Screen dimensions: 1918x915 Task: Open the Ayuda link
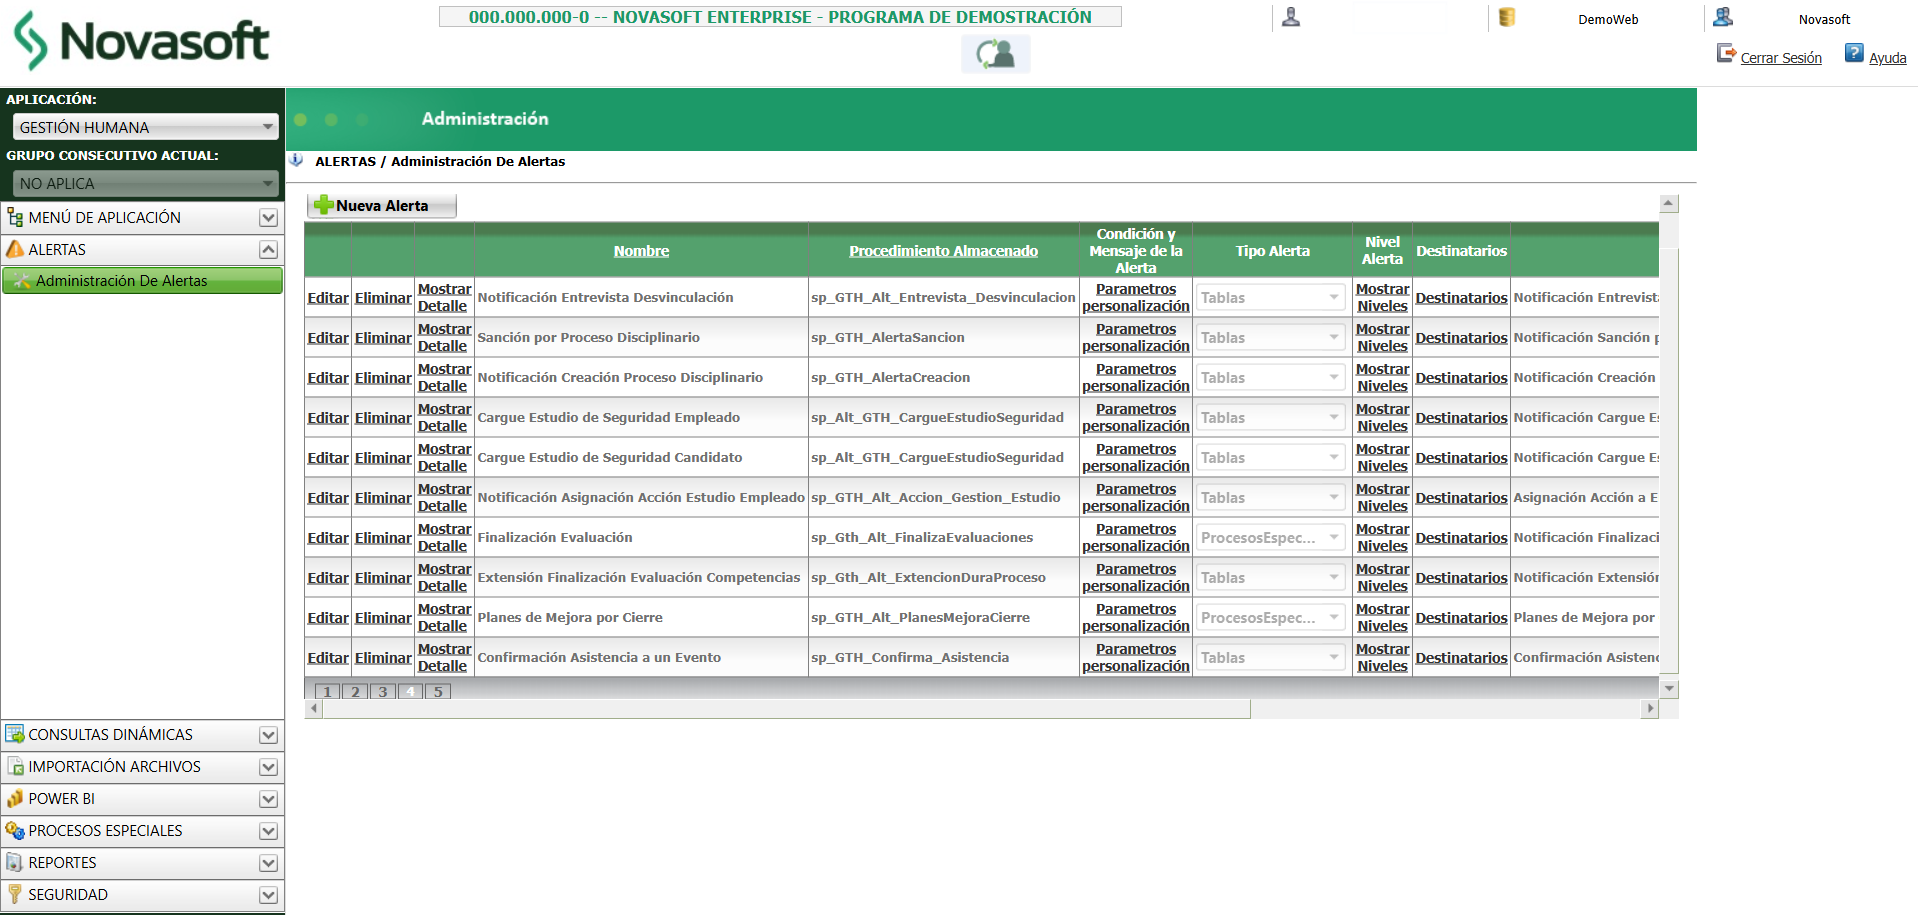point(1887,58)
